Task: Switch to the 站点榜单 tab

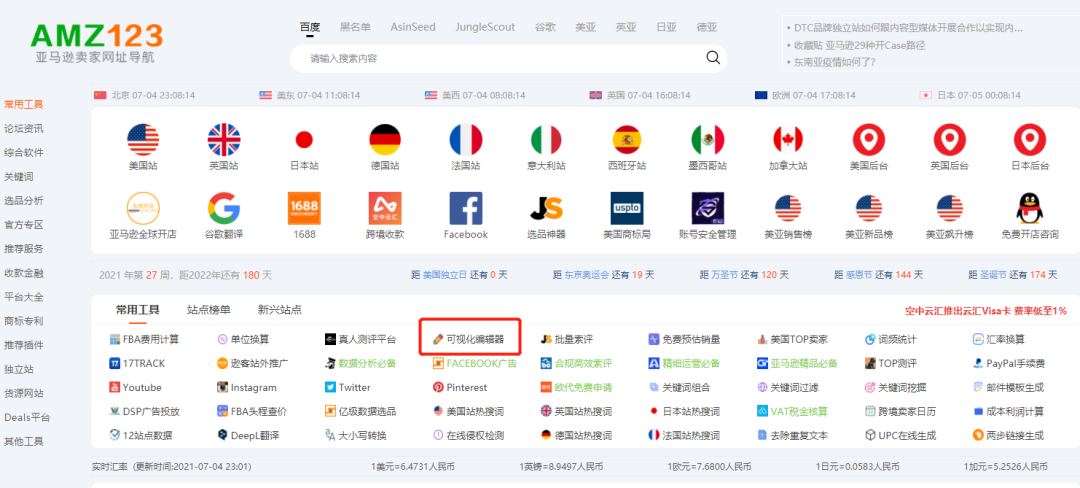Action: 209,310
